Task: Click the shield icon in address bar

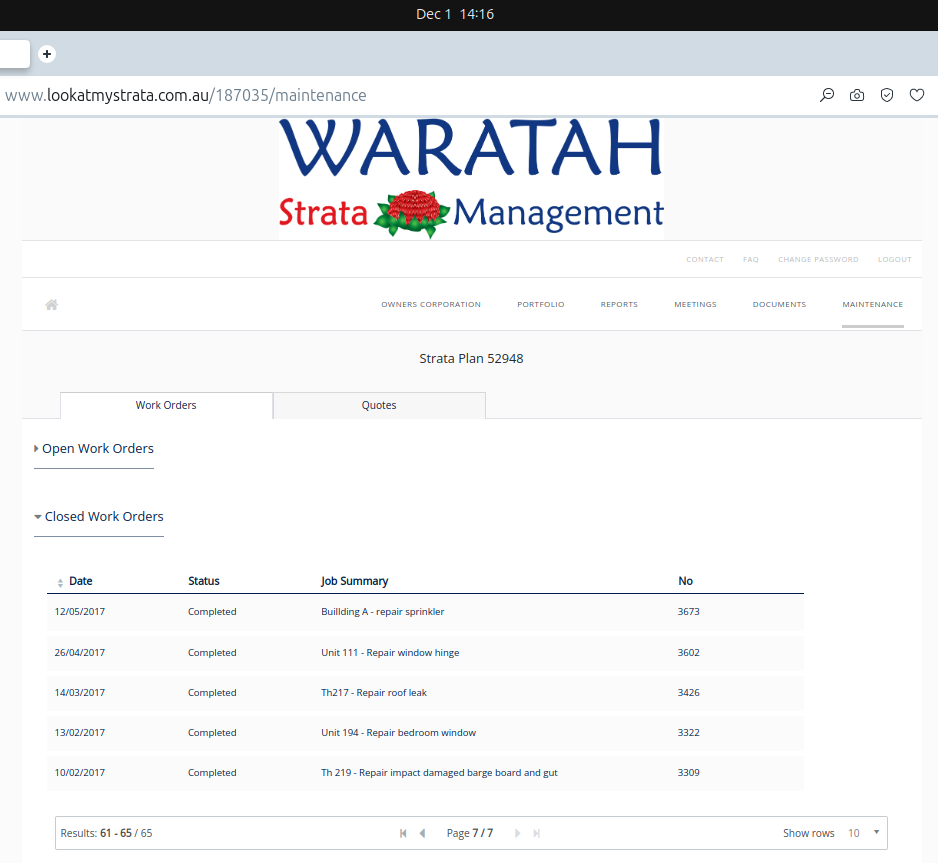Action: click(887, 96)
